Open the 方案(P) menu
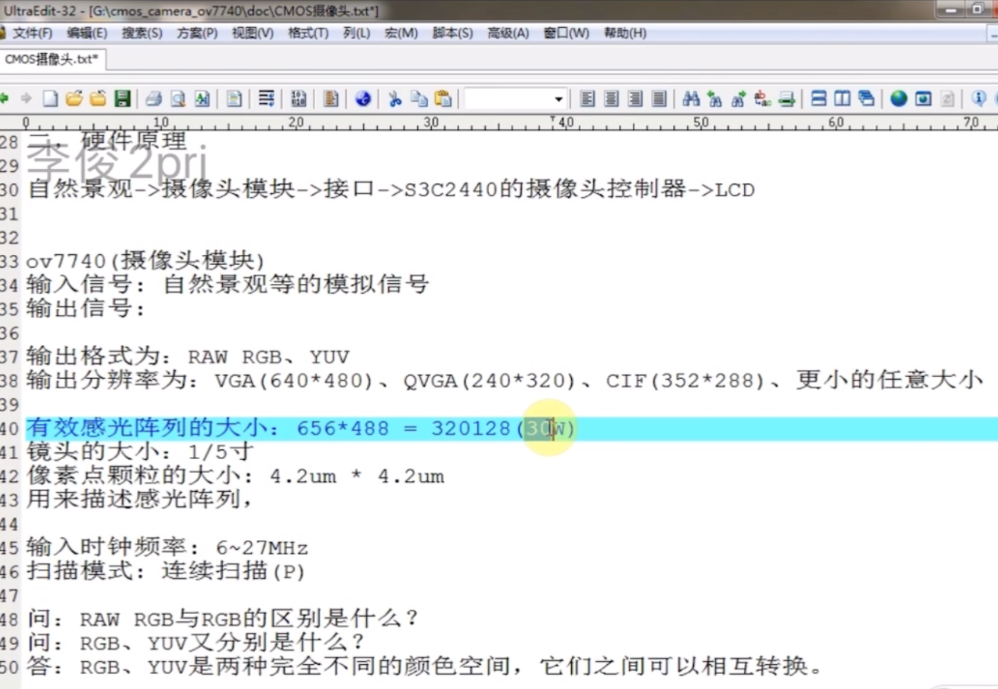The height and width of the screenshot is (689, 998). point(197,33)
